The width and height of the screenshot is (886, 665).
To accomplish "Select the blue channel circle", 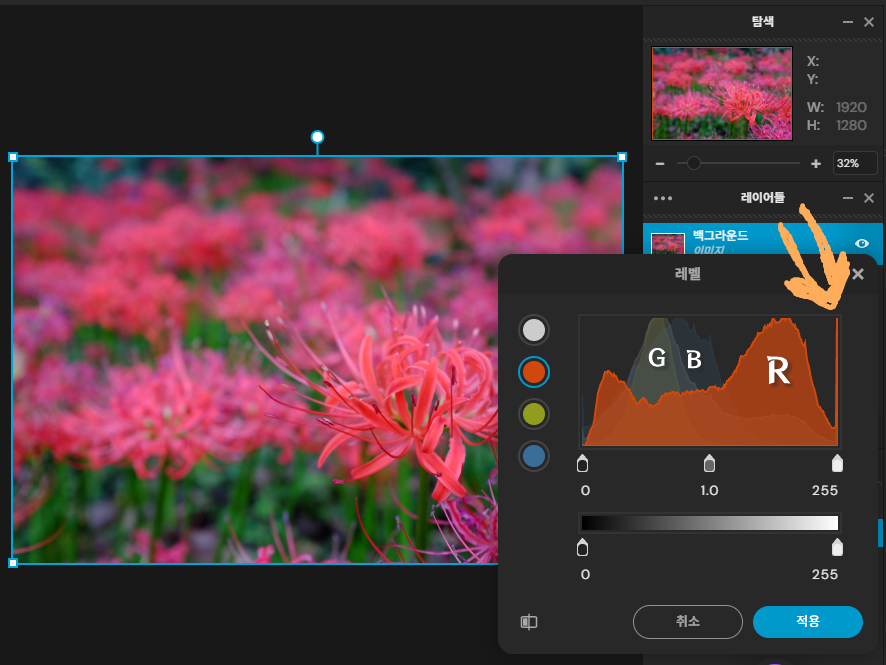I will coord(533,456).
